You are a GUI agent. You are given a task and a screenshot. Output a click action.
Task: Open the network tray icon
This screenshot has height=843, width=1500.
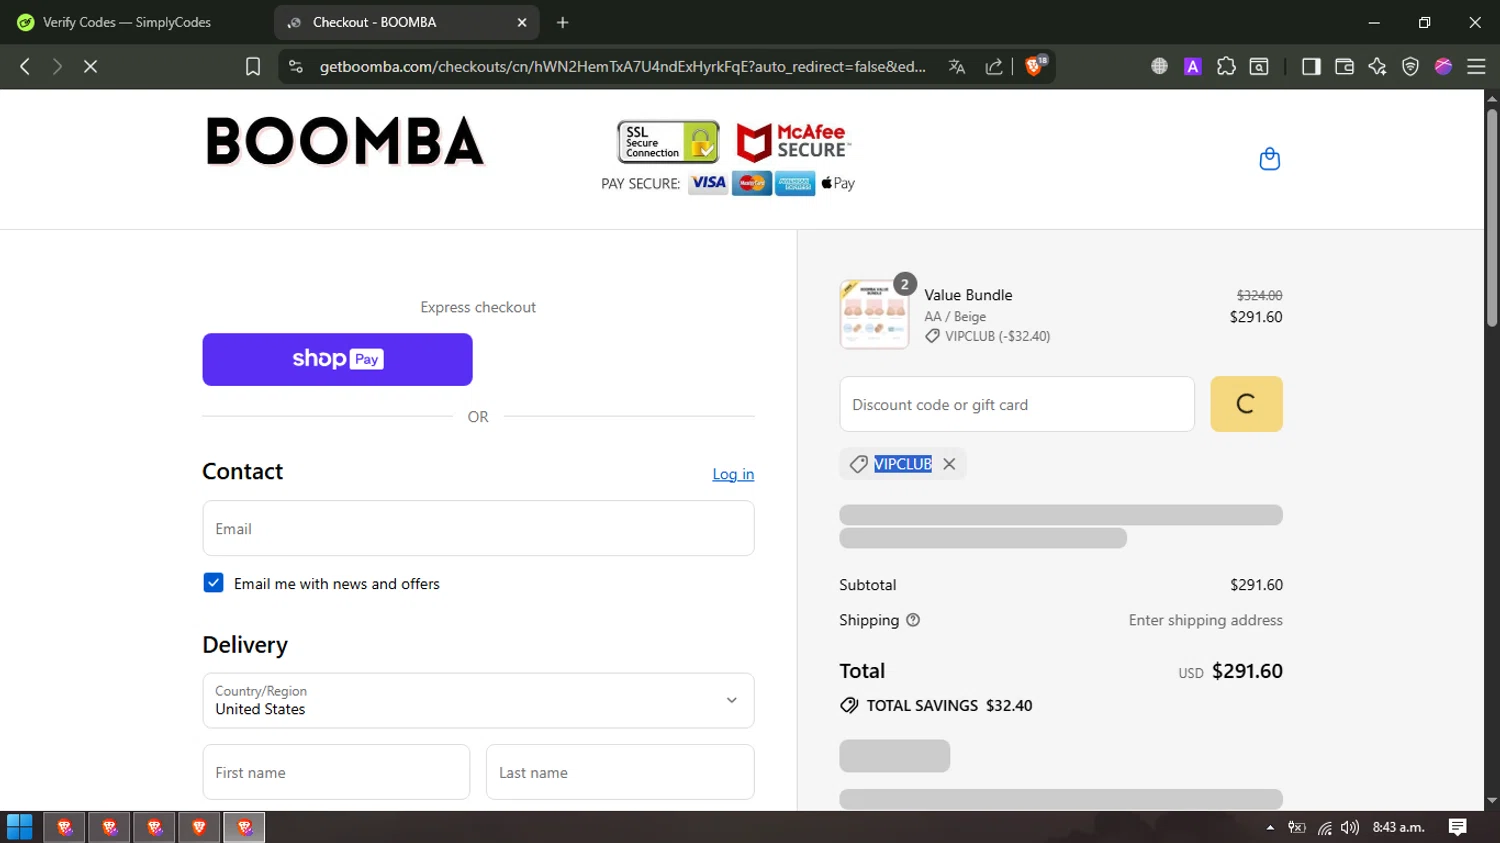[x=1324, y=827]
